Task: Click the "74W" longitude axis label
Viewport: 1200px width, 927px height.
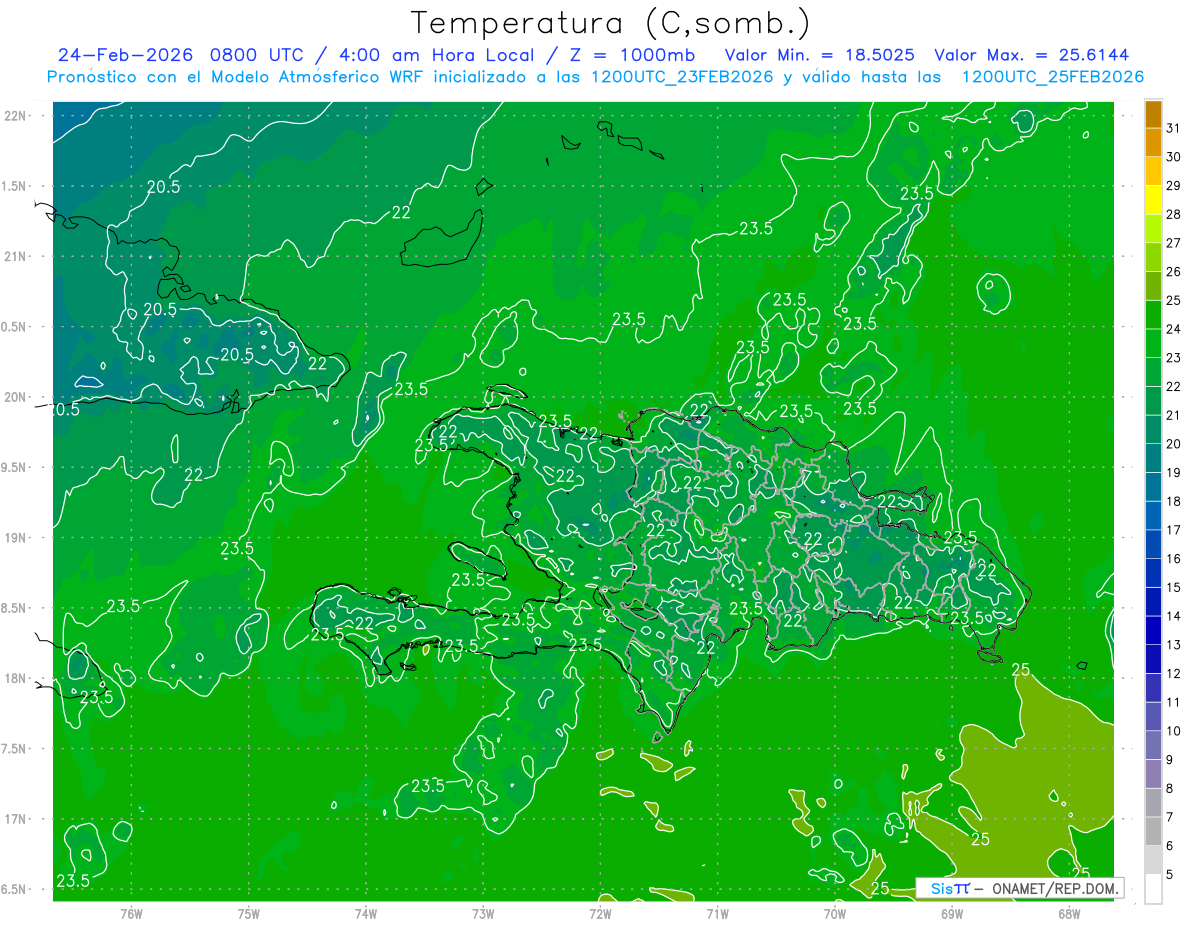Action: [x=366, y=913]
